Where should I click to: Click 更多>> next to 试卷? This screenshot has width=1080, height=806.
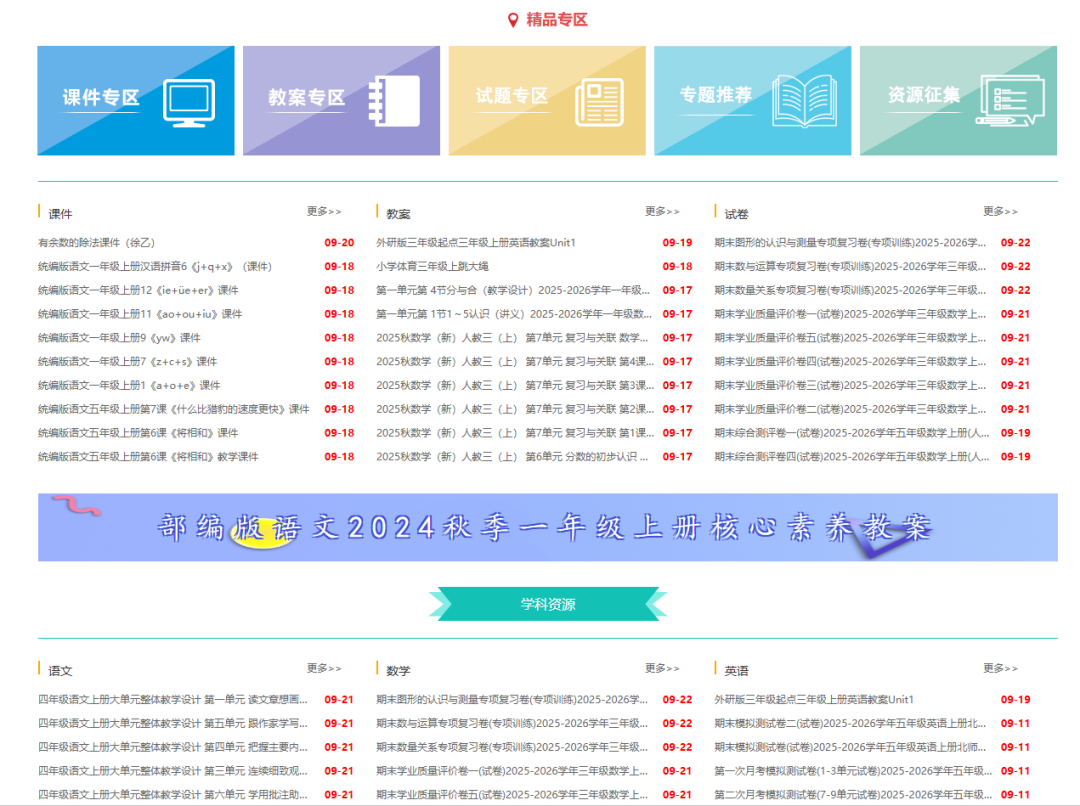(x=1001, y=209)
